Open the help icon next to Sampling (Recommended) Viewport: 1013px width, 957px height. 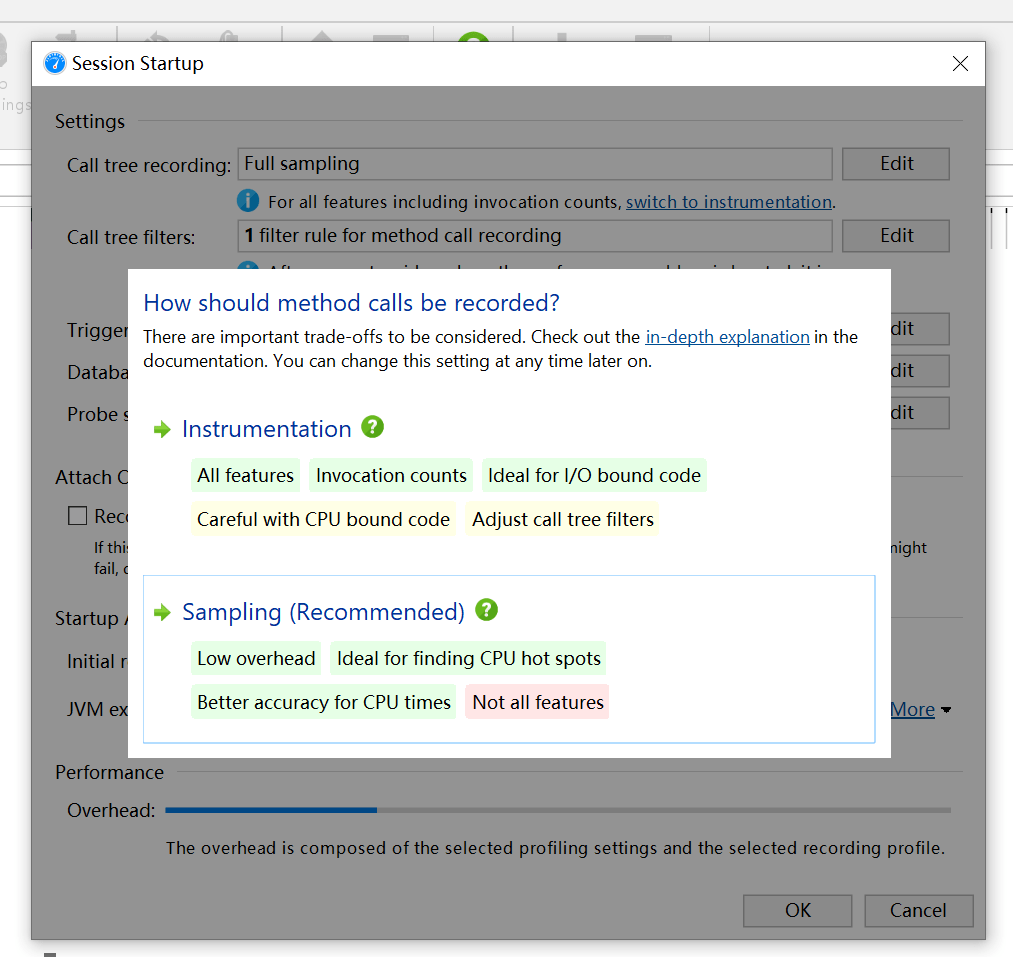486,610
